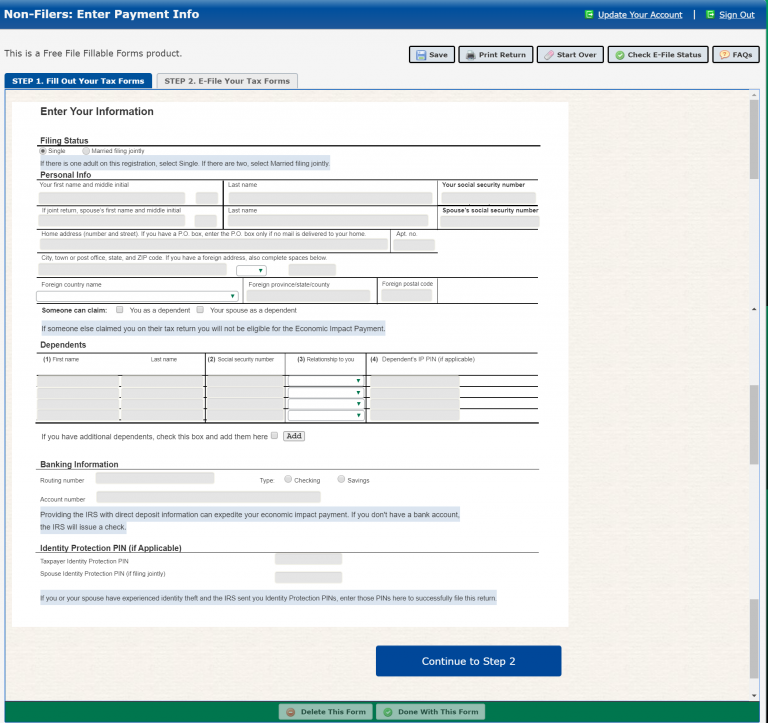Click the Done With This Form icon

pyautogui.click(x=387, y=712)
